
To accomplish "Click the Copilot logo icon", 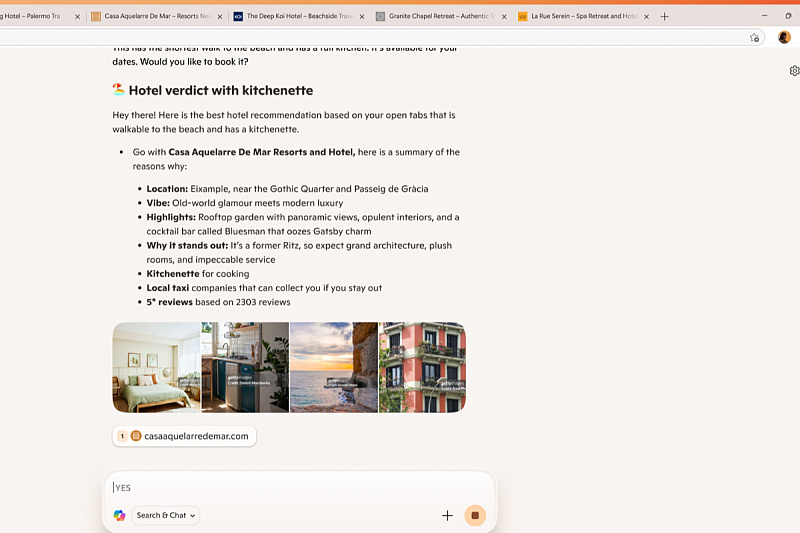I will pyautogui.click(x=119, y=515).
